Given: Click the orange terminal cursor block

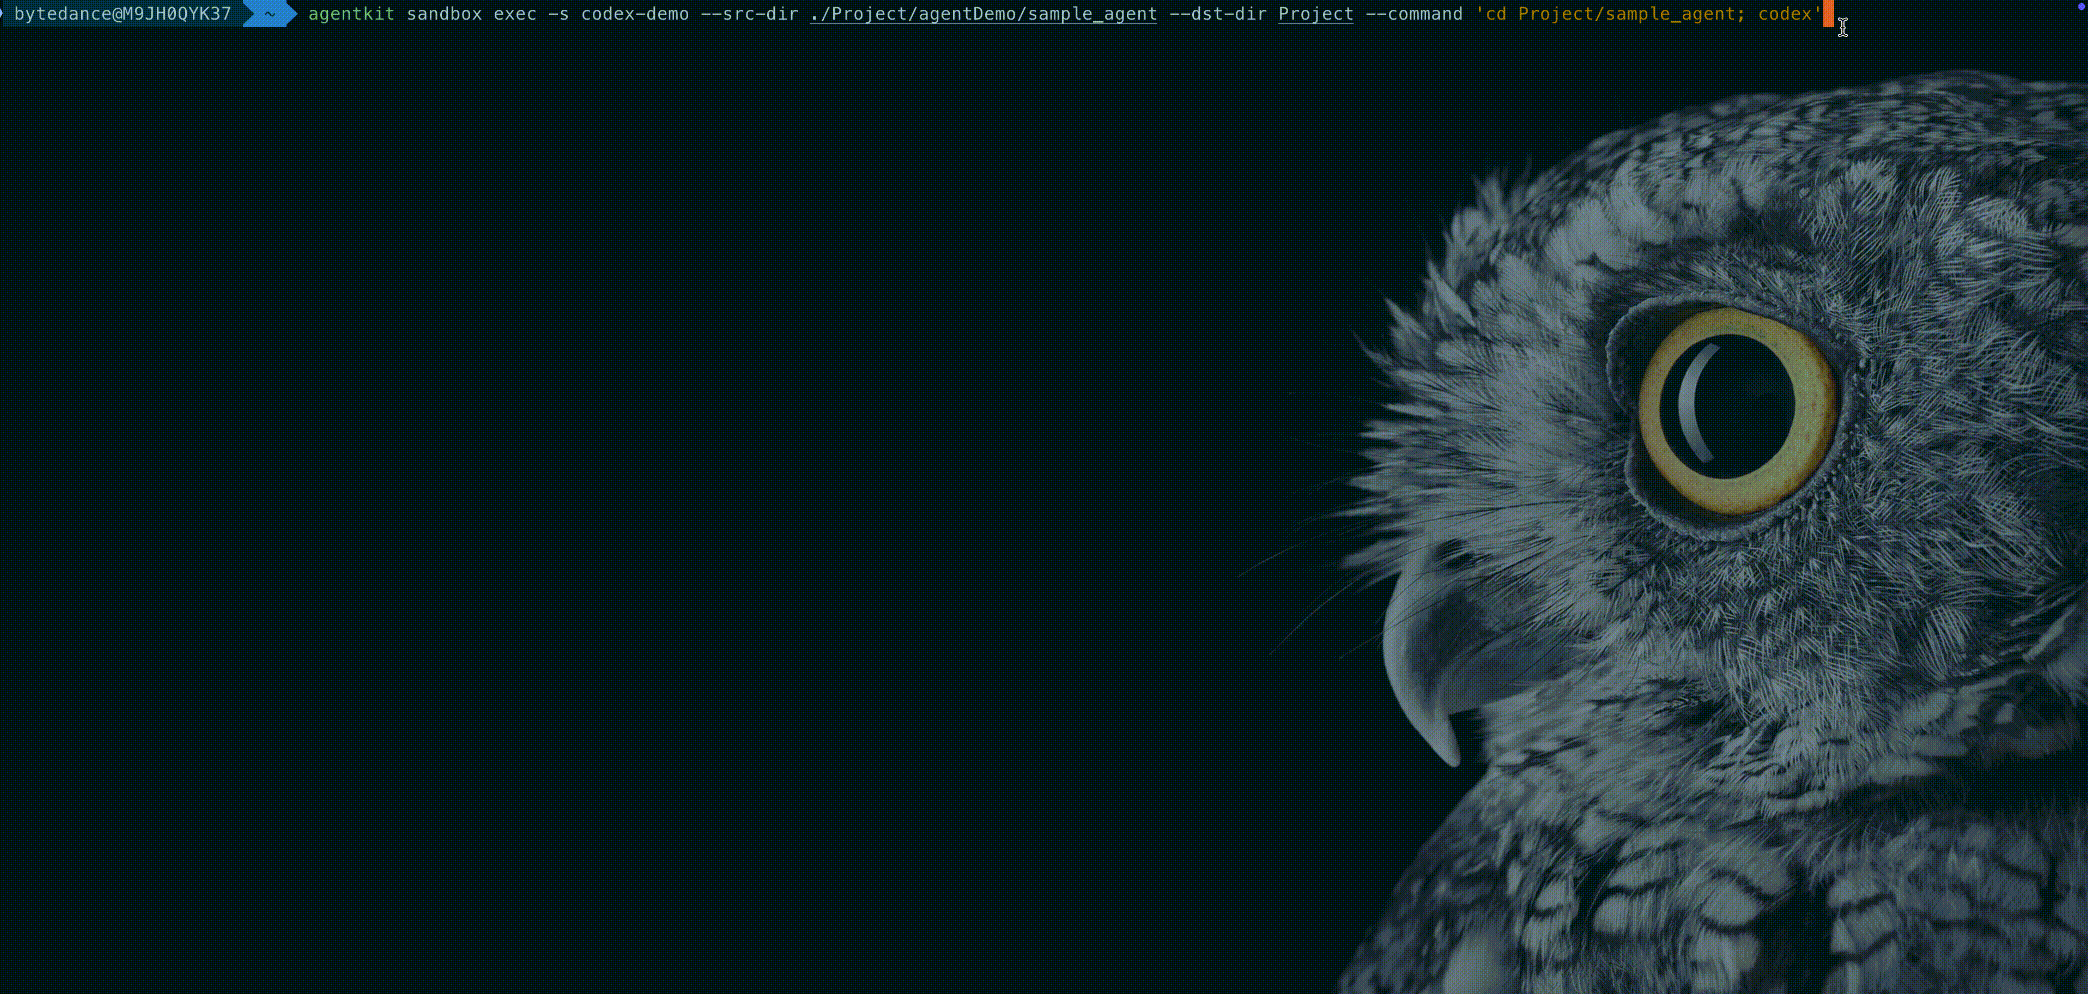Looking at the screenshot, I should click(1828, 14).
